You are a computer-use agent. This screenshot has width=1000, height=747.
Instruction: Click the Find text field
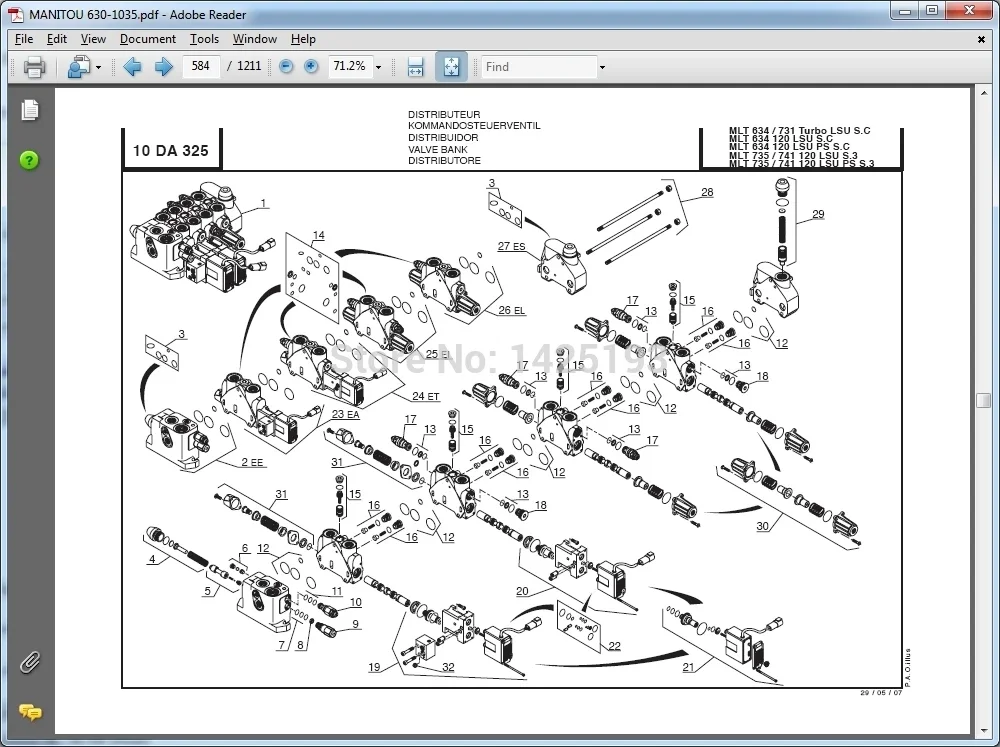[539, 66]
